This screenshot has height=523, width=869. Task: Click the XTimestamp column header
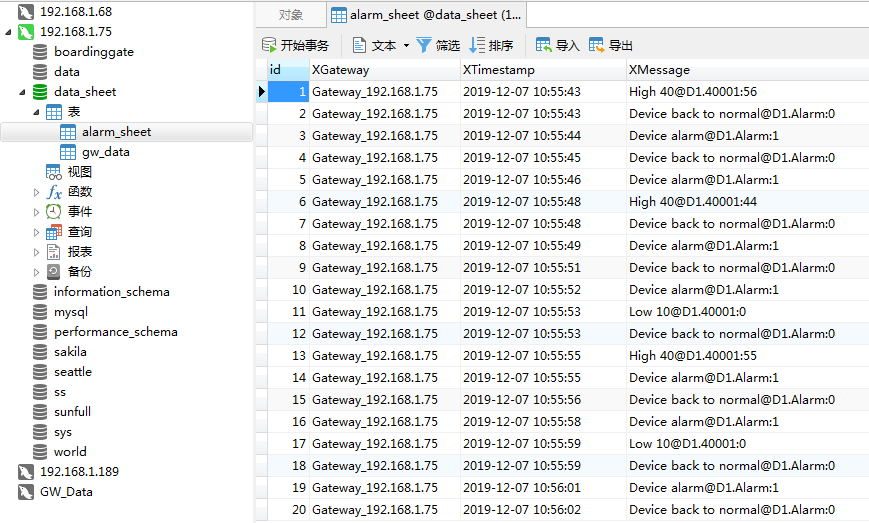543,70
